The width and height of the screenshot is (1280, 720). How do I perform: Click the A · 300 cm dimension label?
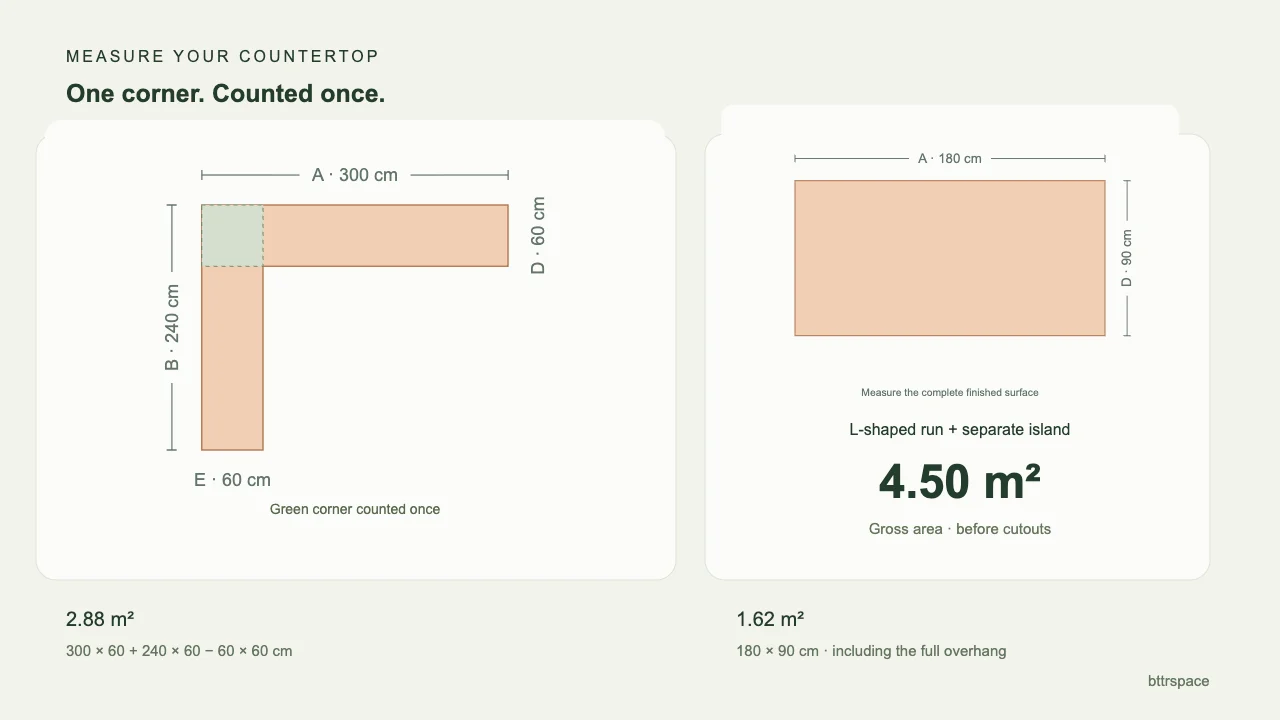coord(355,175)
